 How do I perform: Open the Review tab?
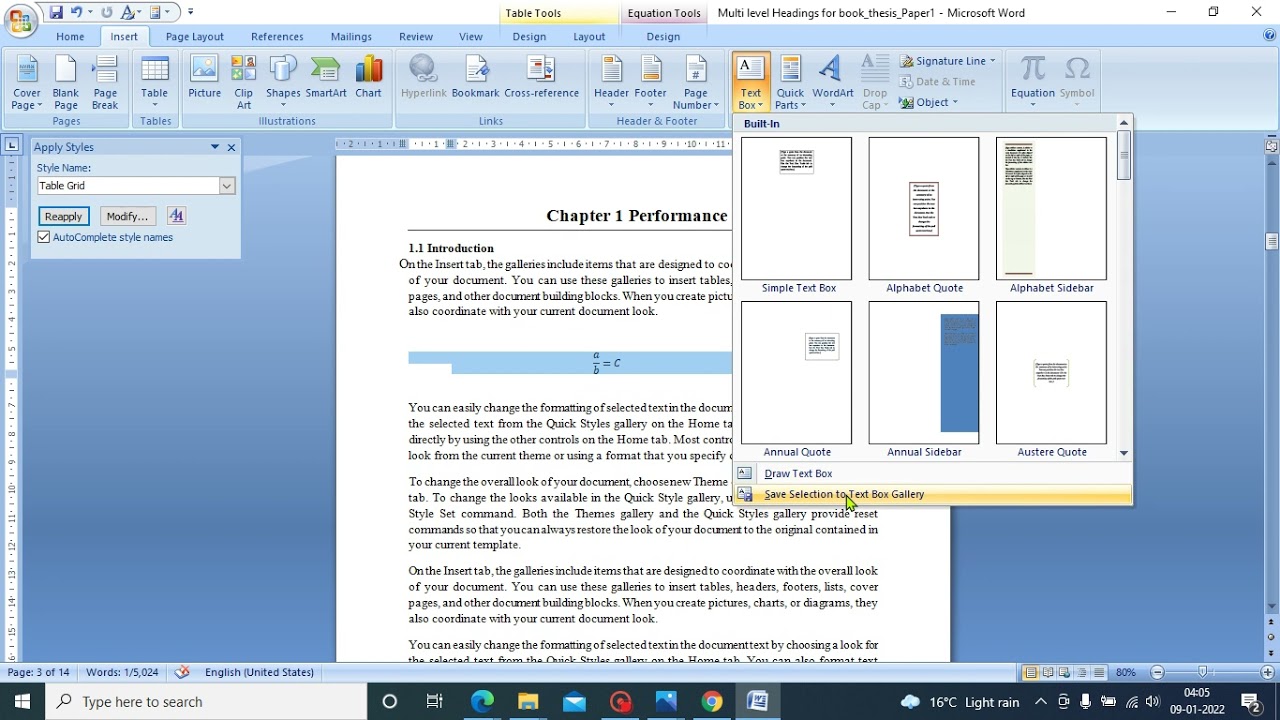pyautogui.click(x=416, y=37)
